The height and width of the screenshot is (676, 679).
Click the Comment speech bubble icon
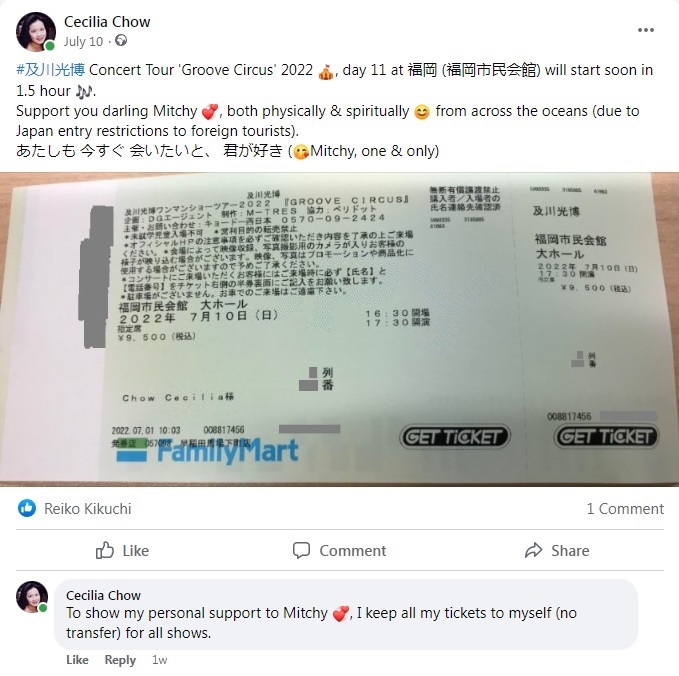[301, 550]
